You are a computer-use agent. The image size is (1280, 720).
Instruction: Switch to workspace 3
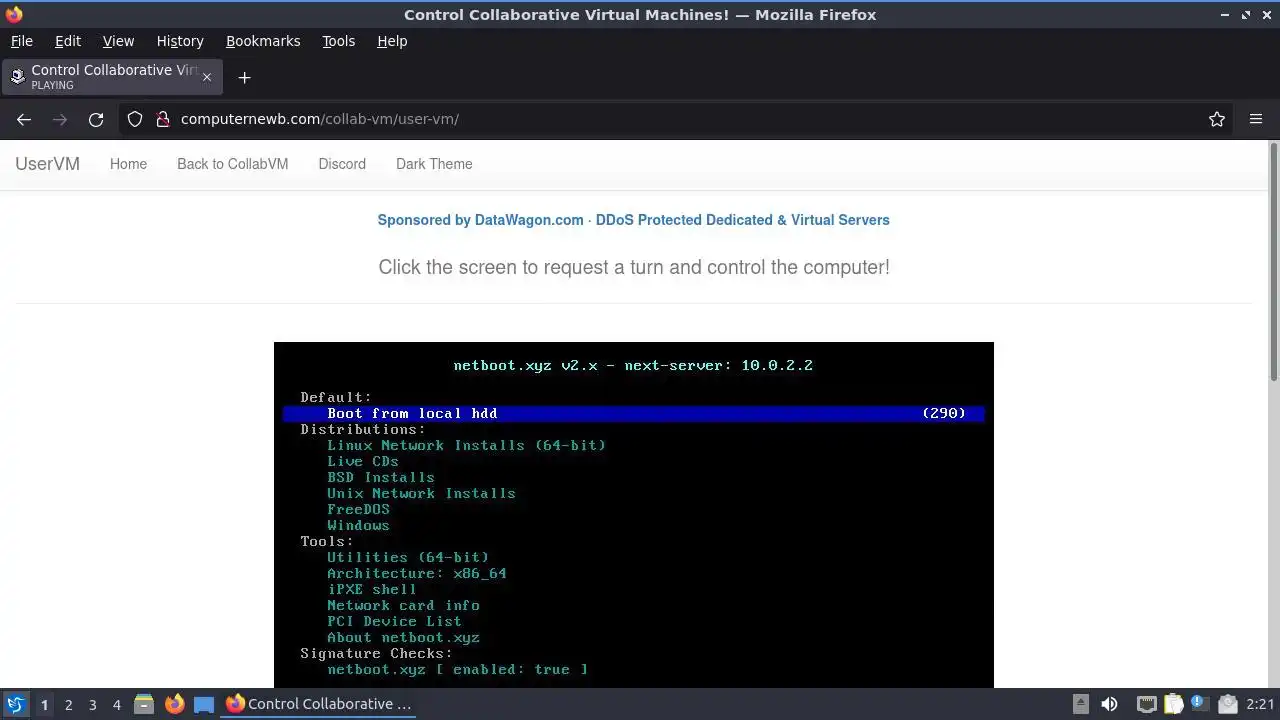pyautogui.click(x=92, y=704)
